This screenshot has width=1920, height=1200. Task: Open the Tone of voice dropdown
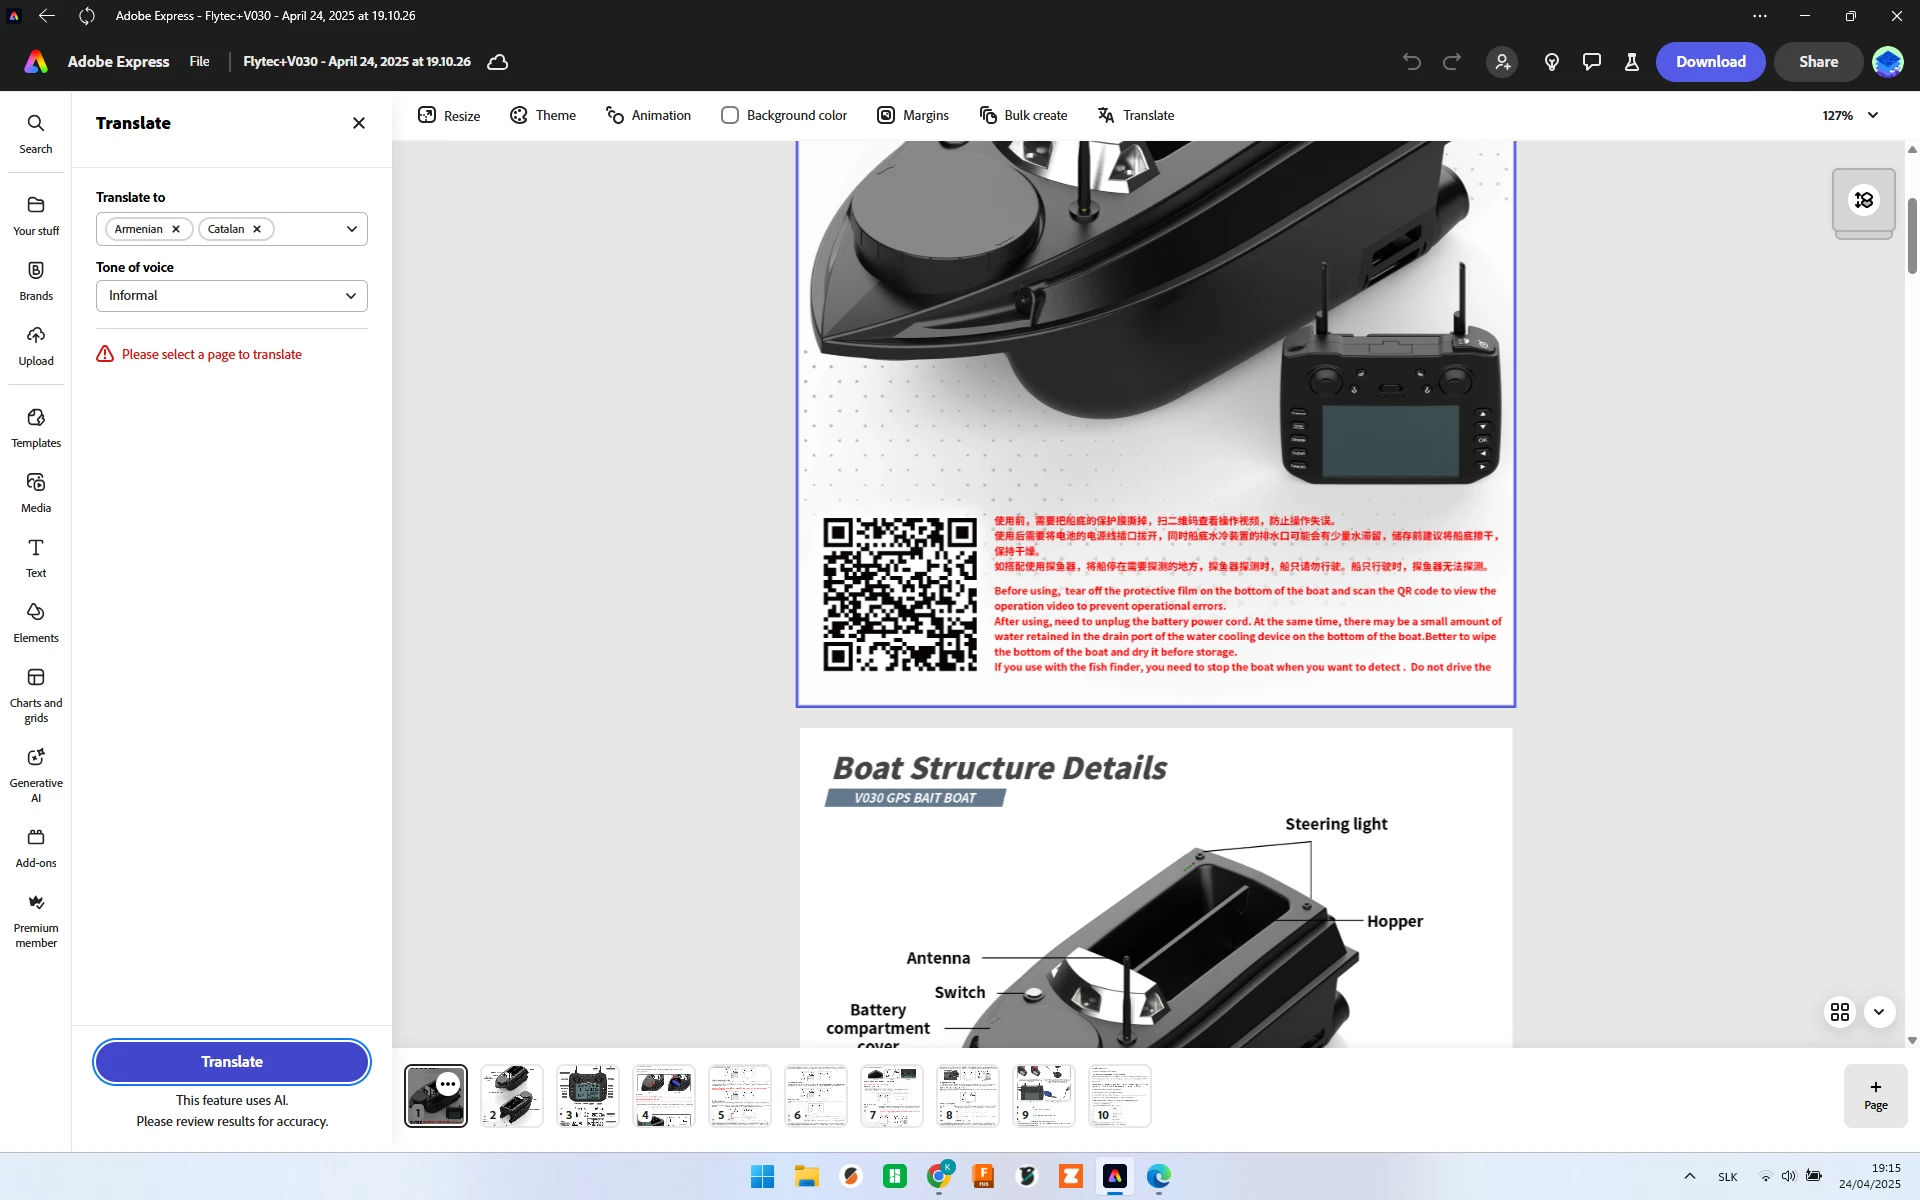232,296
